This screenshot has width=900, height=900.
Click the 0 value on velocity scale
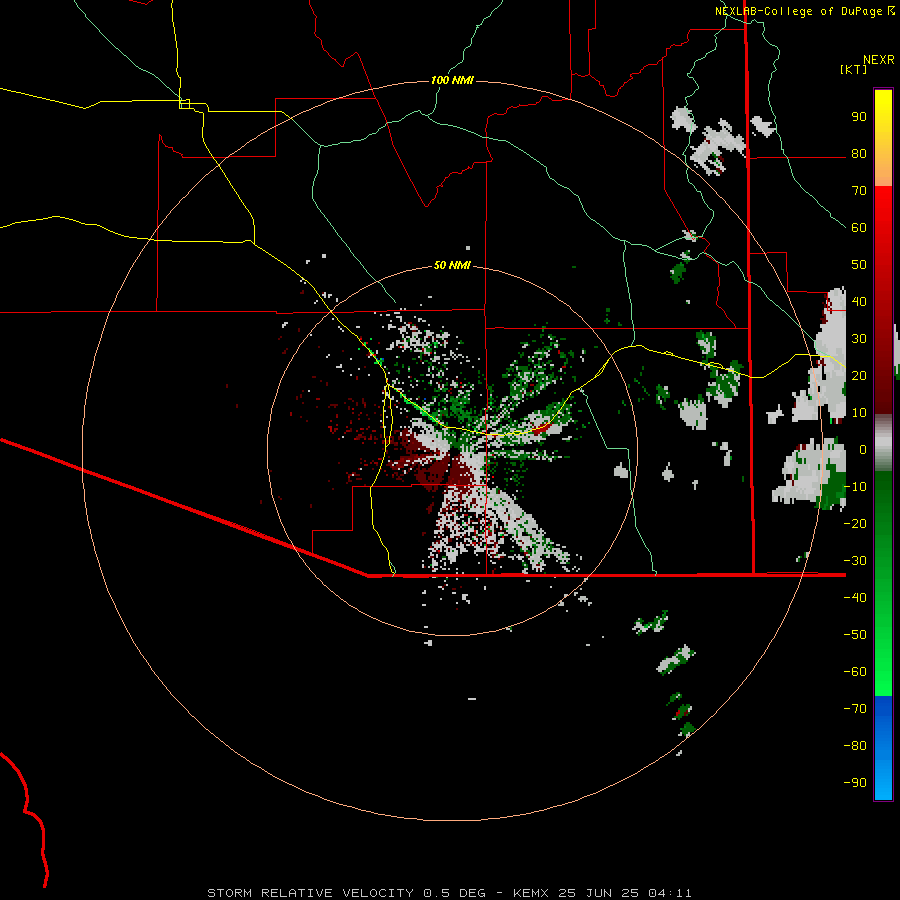(x=862, y=449)
